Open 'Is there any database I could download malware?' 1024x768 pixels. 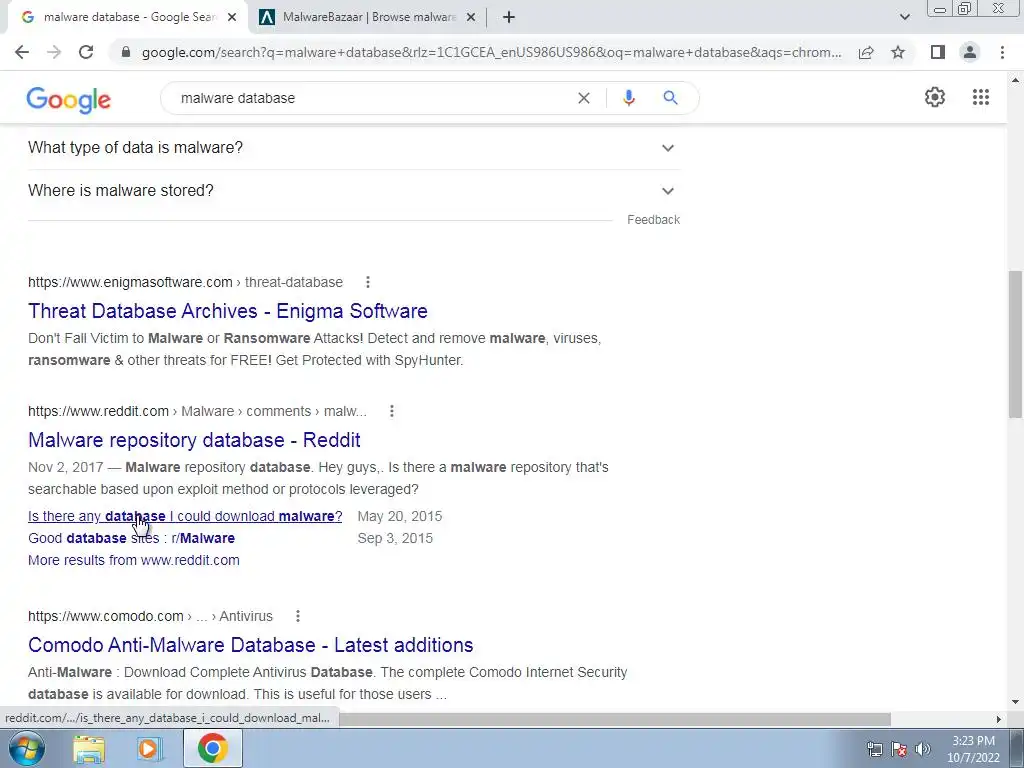click(185, 517)
